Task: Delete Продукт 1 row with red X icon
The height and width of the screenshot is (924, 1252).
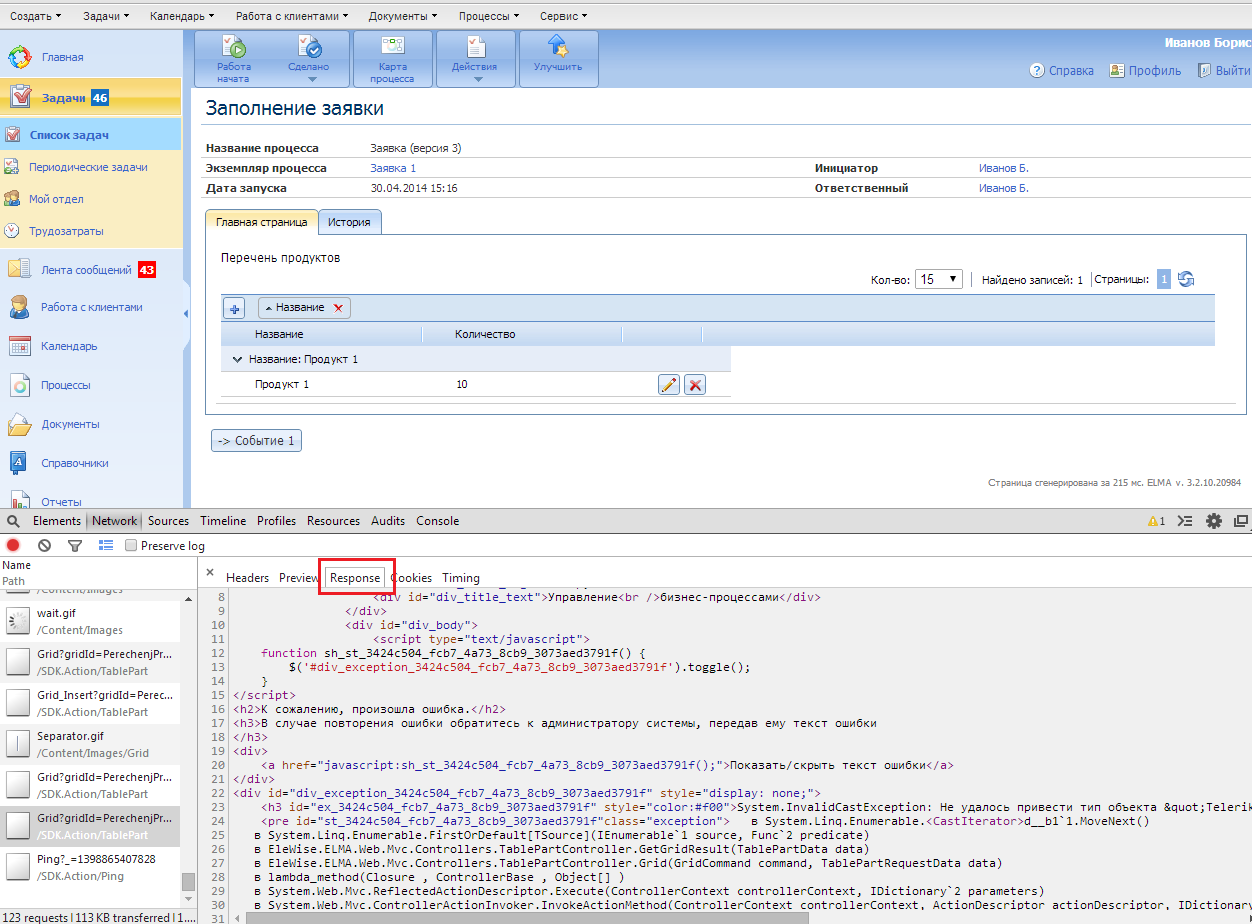Action: 695,385
